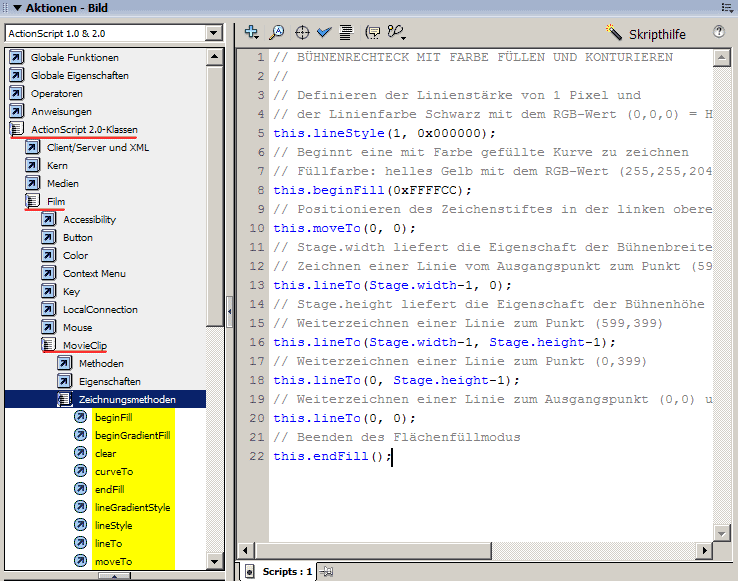Collapse the ActionScript 2.0-Klassen folder
This screenshot has width=738, height=581.
pos(16,129)
